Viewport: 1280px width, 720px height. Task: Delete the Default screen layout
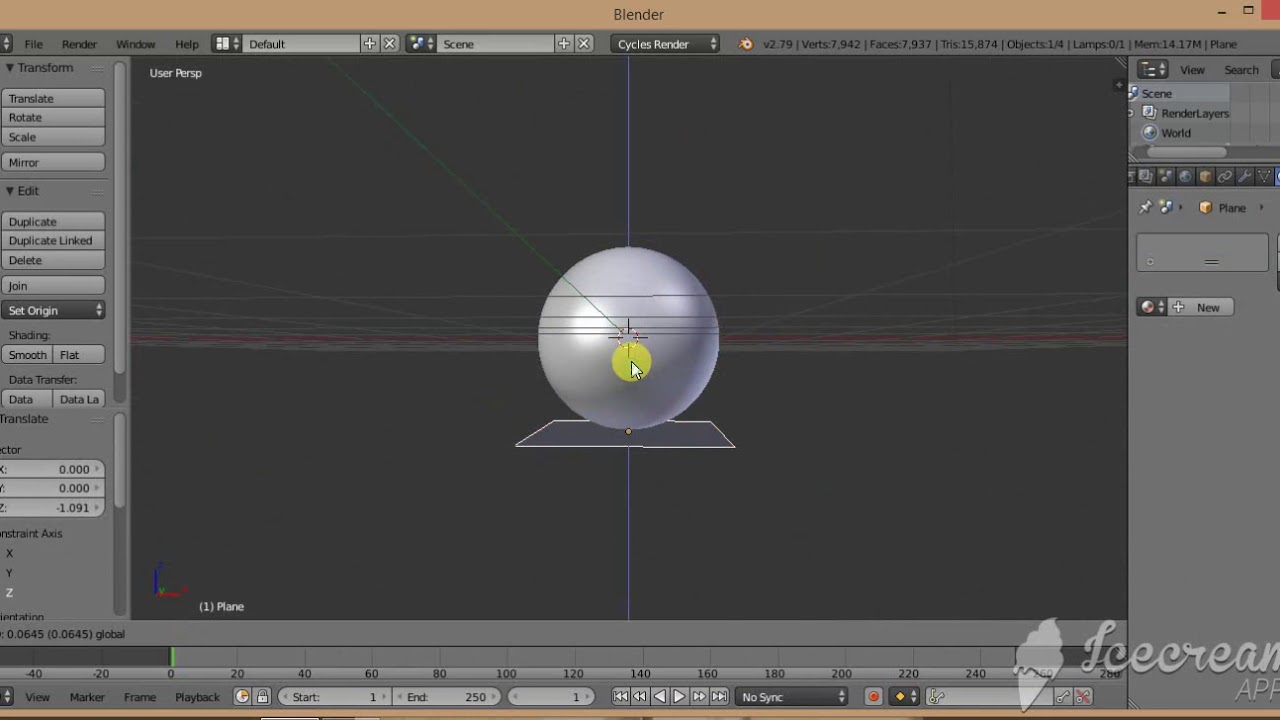tap(390, 44)
